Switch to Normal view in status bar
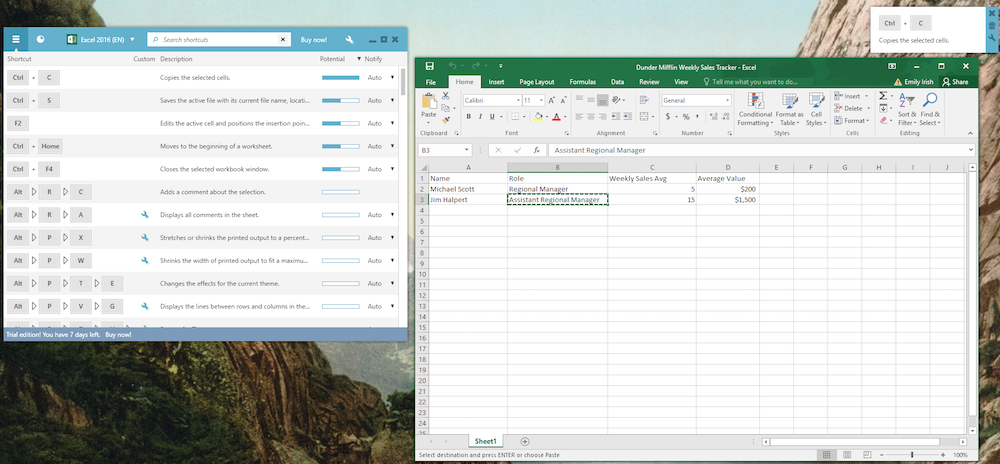The image size is (1000, 464). [827, 455]
